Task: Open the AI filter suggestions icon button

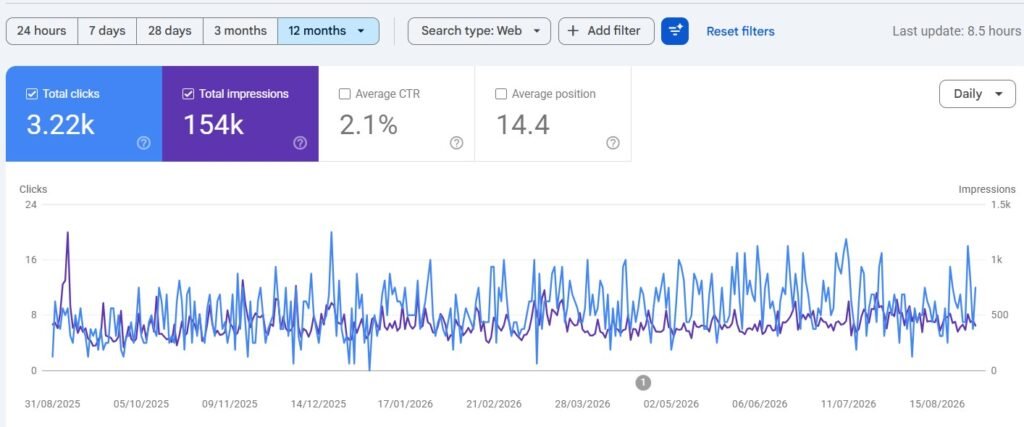Action: 675,31
